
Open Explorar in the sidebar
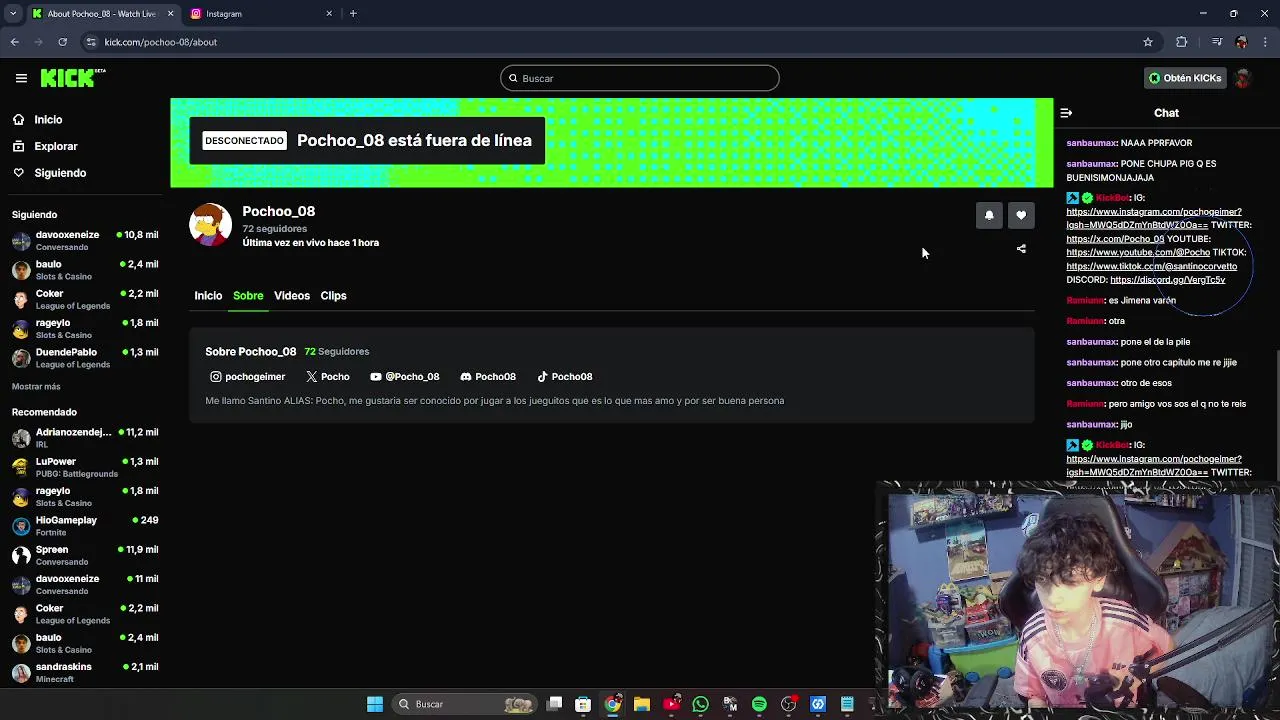click(x=55, y=146)
